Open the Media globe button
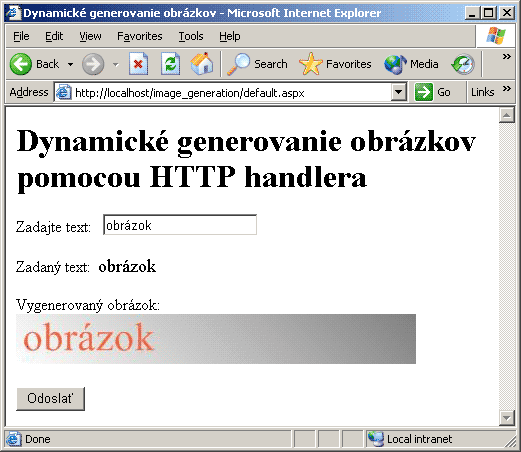This screenshot has height=452, width=521. coord(411,64)
